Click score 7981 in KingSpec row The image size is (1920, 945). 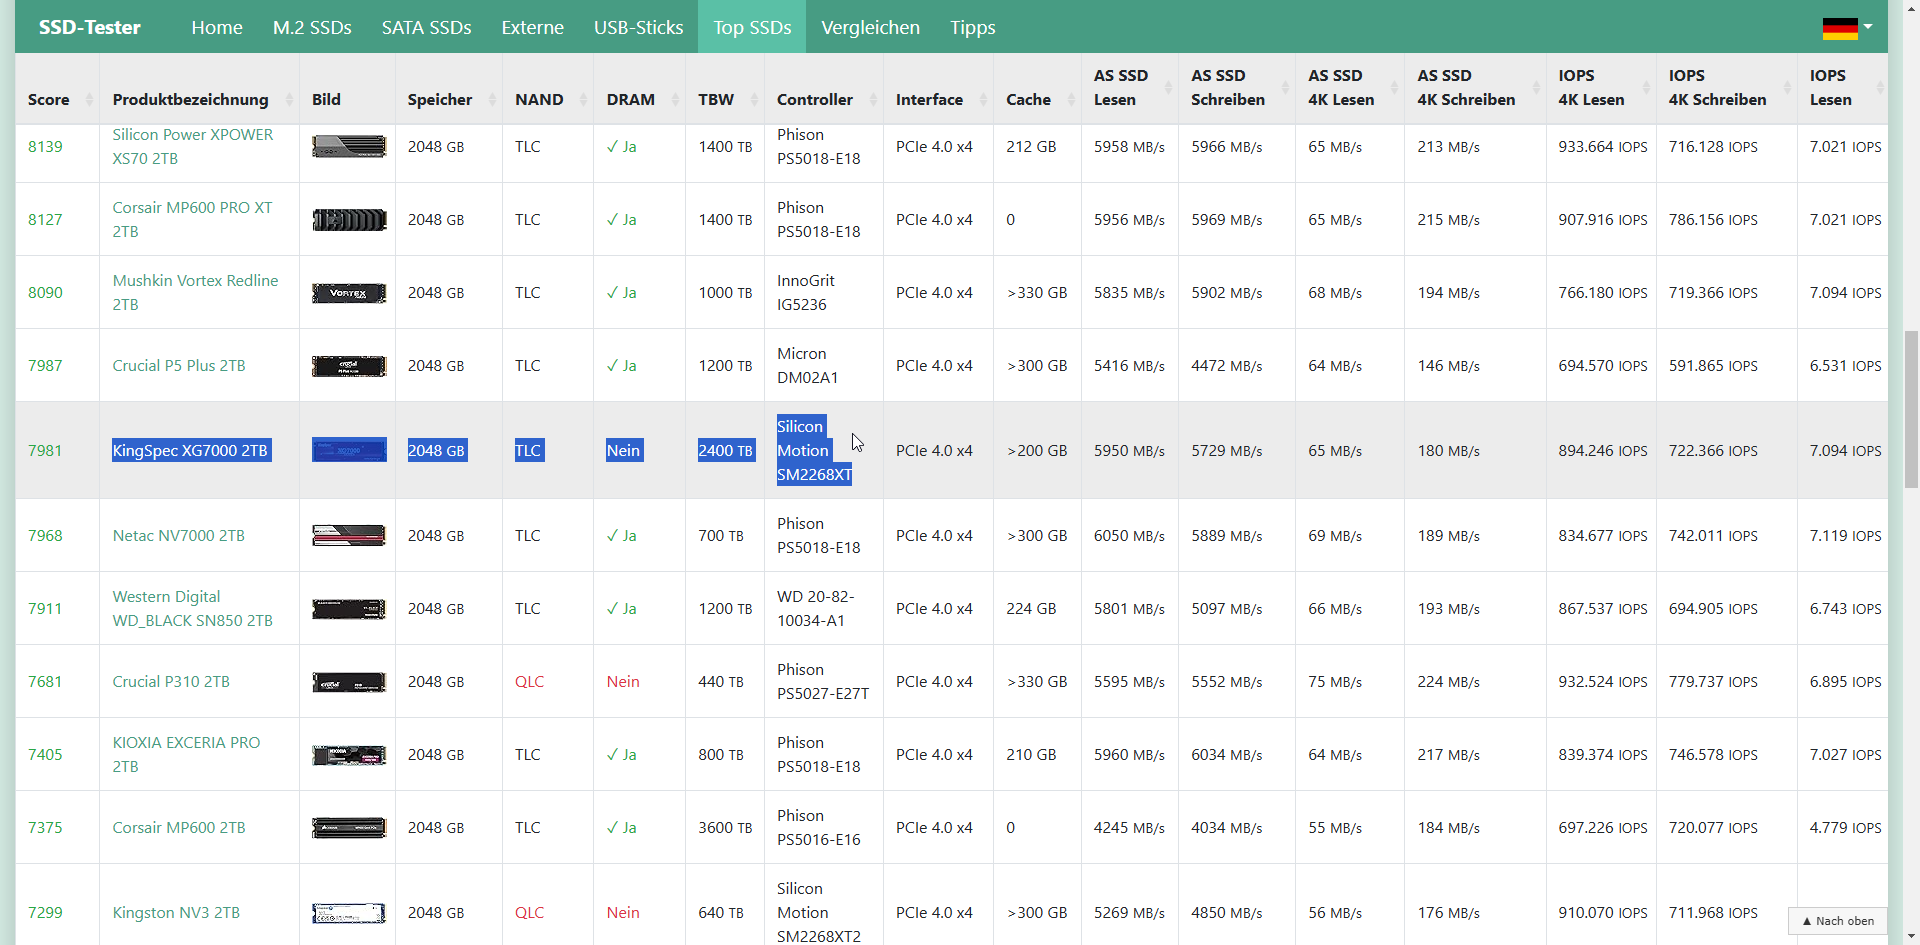(45, 451)
